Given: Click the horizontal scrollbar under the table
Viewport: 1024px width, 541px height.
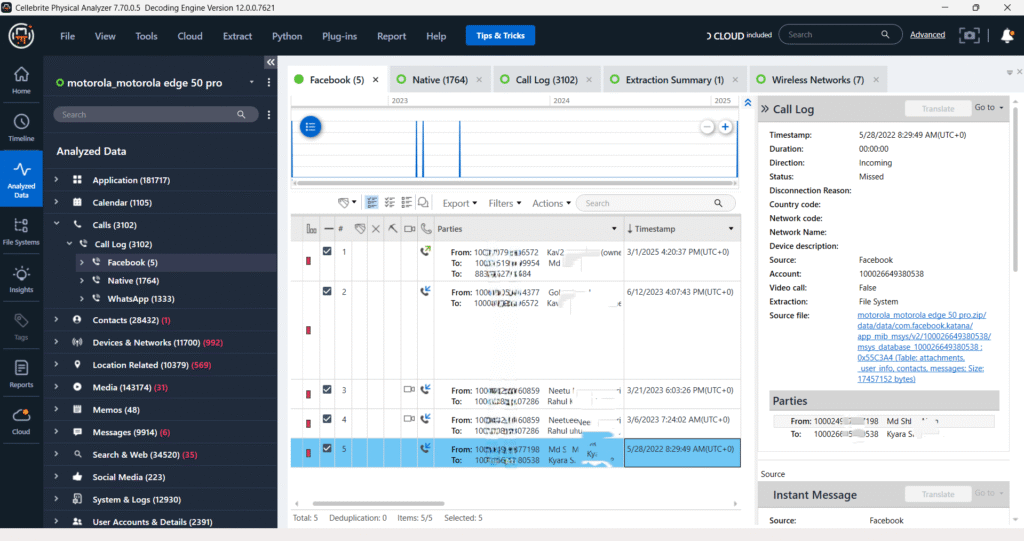Looking at the screenshot, I should click(378, 504).
